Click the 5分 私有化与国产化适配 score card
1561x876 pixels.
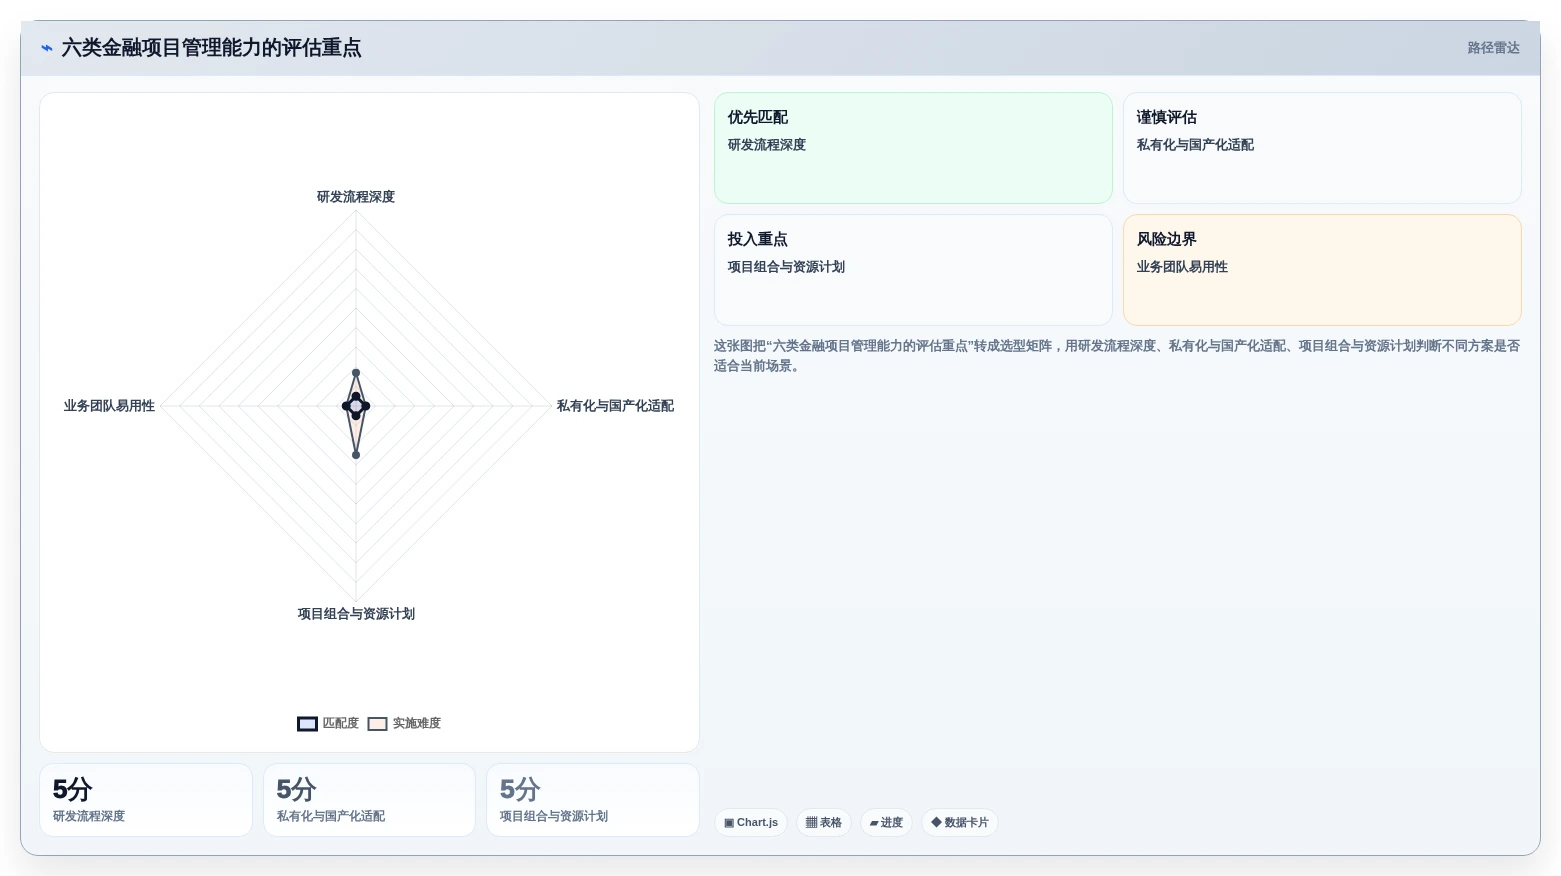point(369,800)
